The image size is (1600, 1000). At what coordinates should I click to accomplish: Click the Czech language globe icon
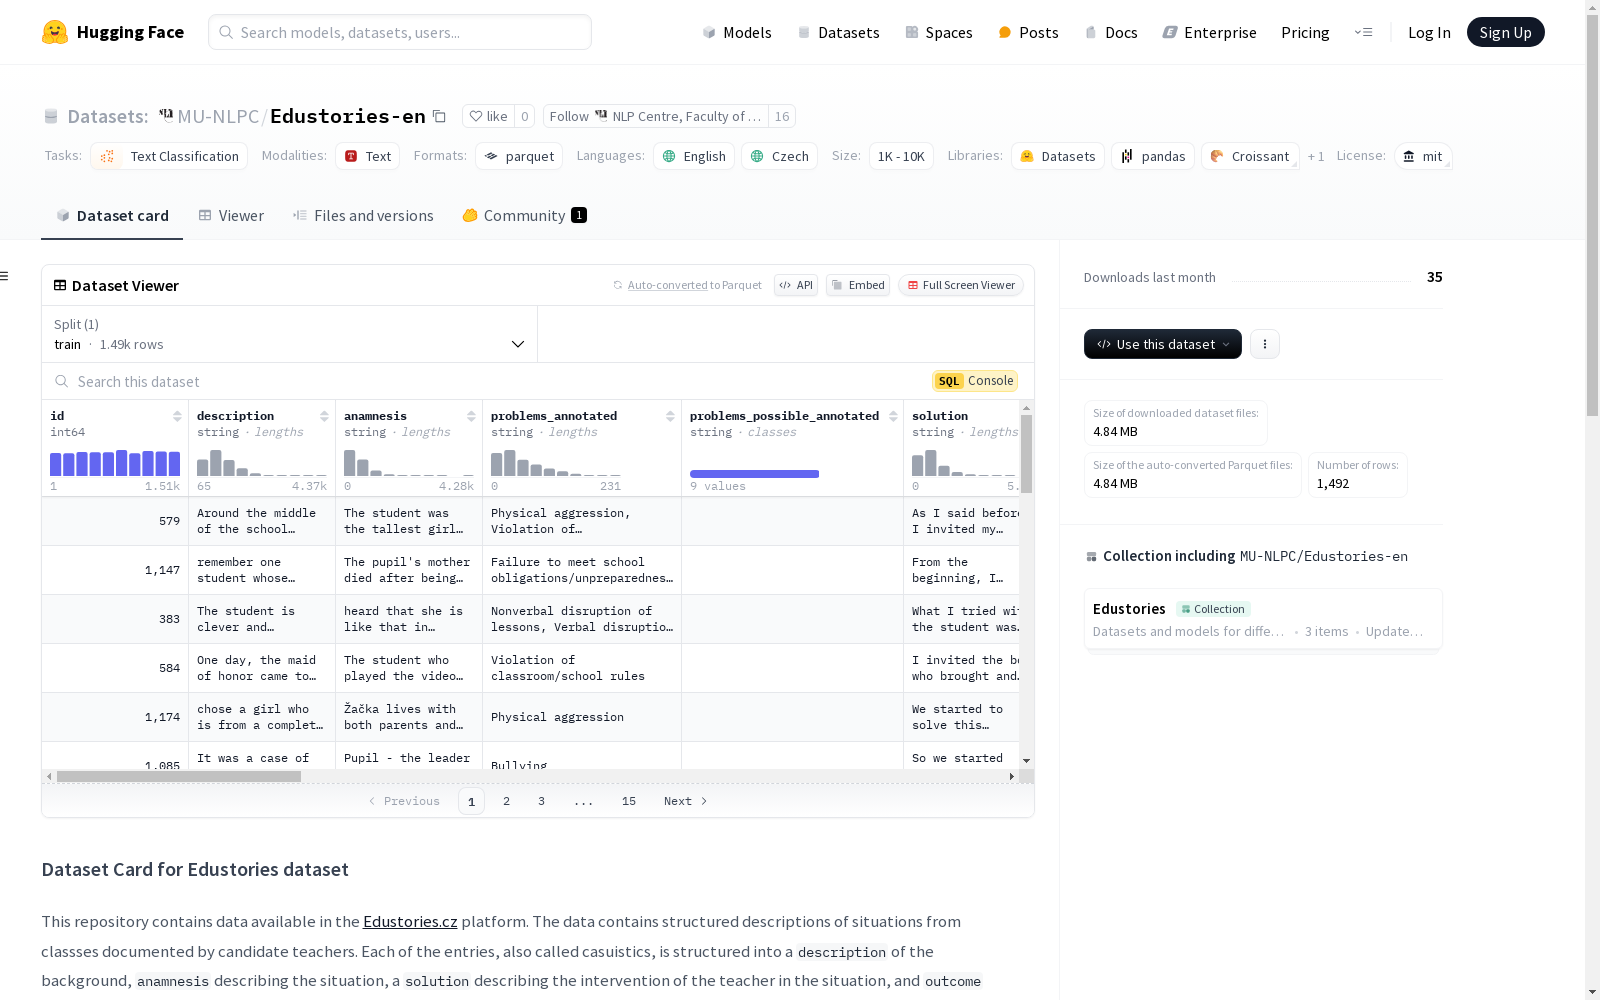[757, 156]
